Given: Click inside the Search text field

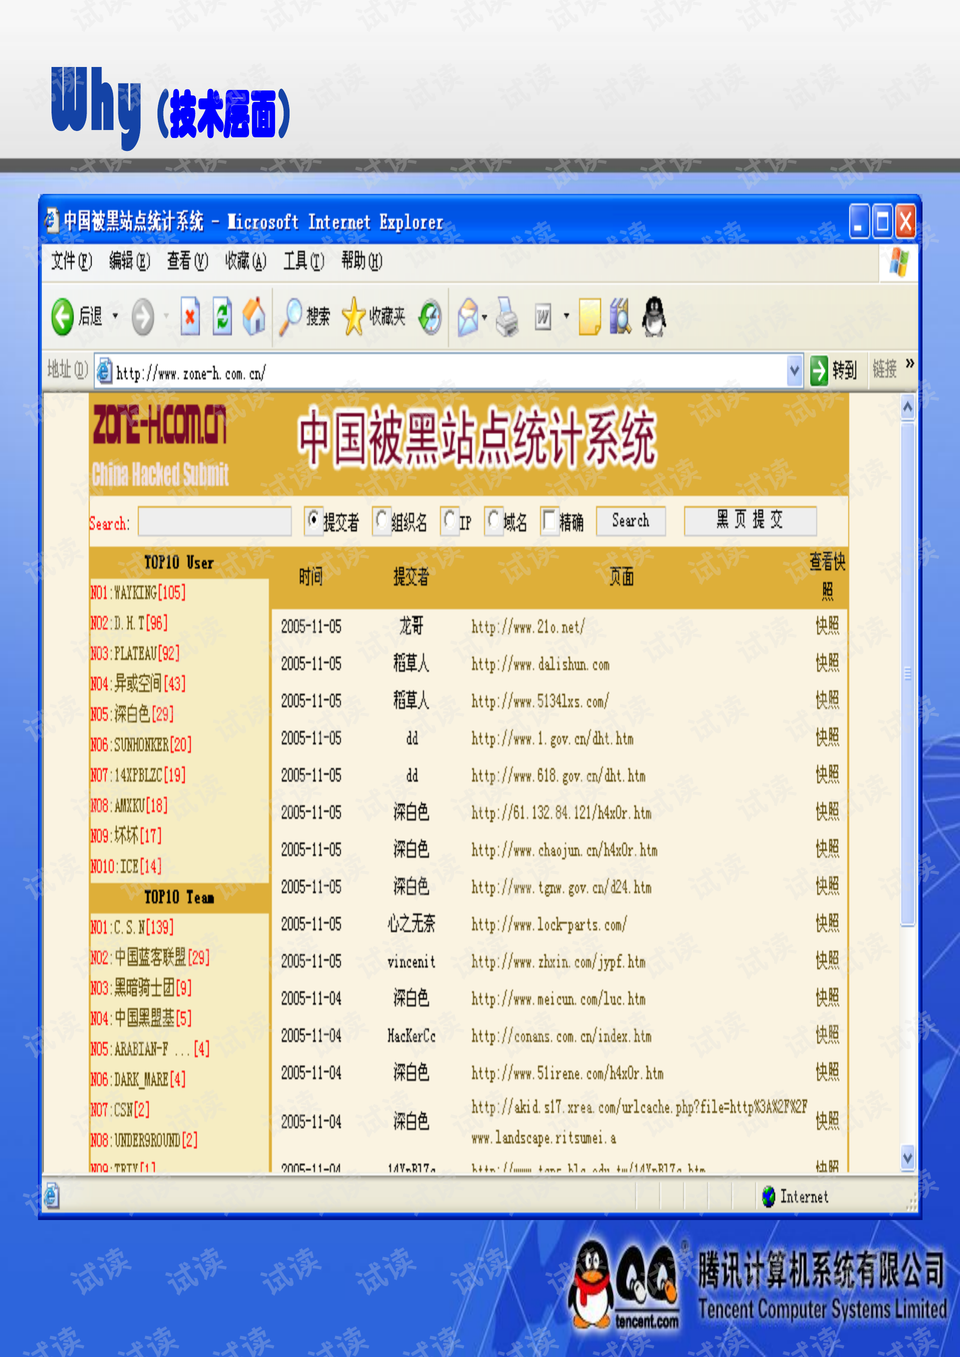Looking at the screenshot, I should (214, 522).
